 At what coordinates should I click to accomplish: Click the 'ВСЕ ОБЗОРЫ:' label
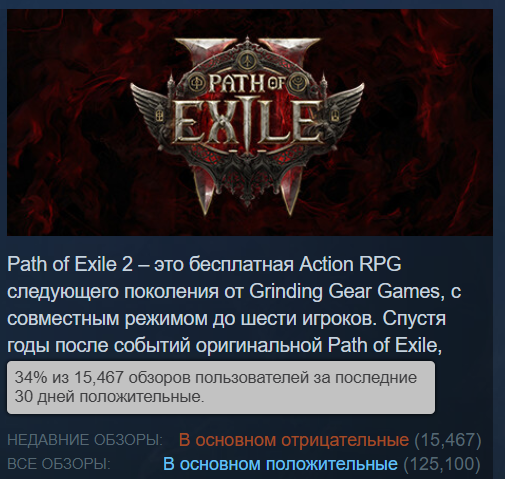coord(59,464)
